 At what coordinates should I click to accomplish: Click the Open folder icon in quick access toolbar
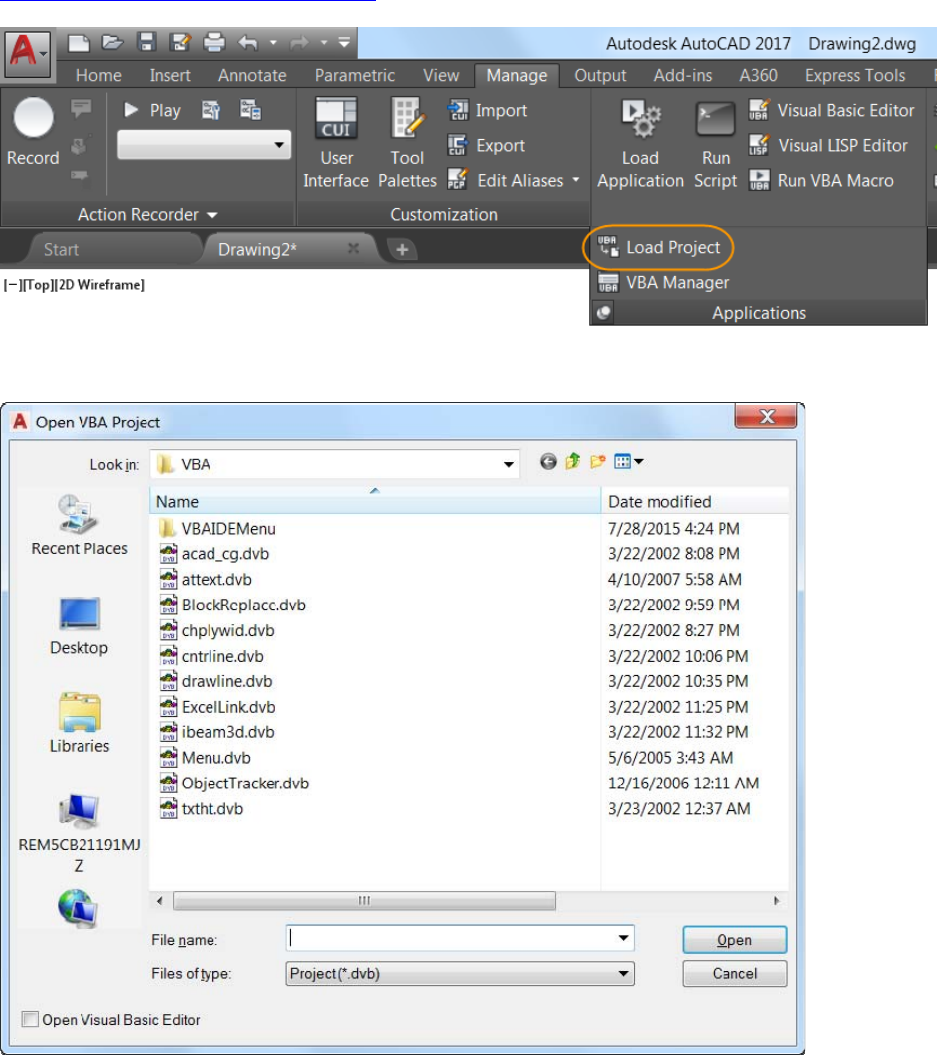112,43
